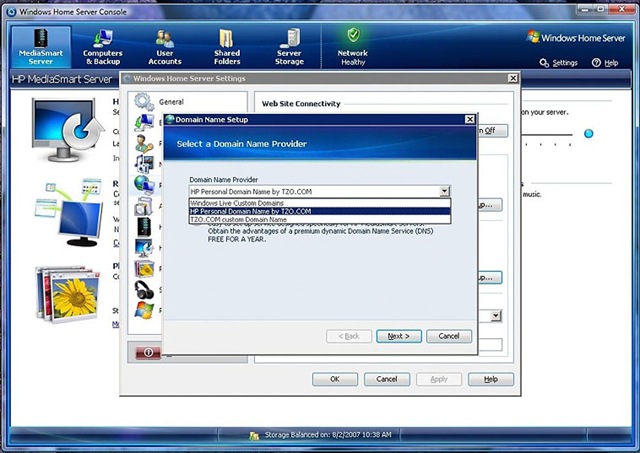This screenshot has height=453, width=640.
Task: Click OK in Settings dialog
Action: [x=335, y=379]
